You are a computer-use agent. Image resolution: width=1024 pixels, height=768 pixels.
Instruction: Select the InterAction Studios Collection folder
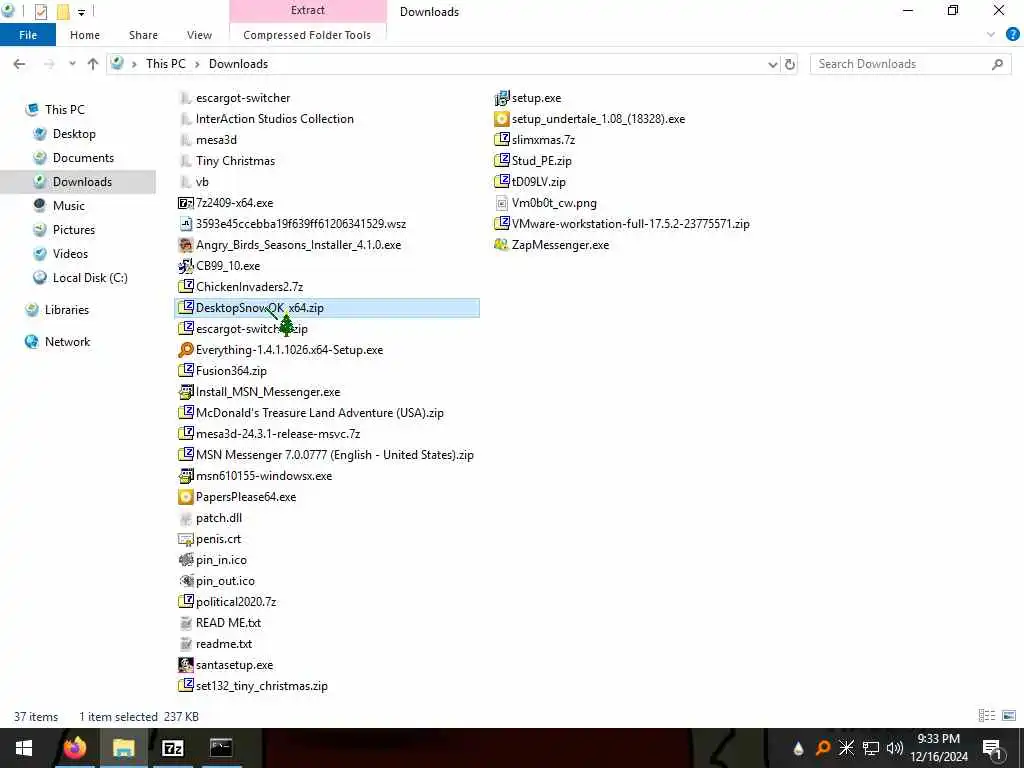point(274,119)
